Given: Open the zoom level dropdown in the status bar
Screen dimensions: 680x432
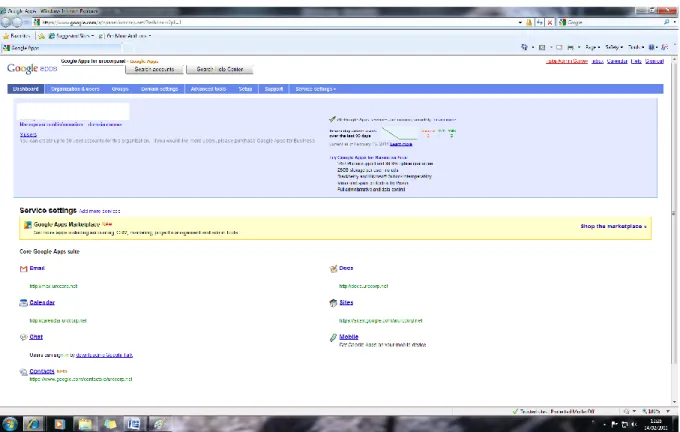Looking at the screenshot, I should click(x=668, y=411).
